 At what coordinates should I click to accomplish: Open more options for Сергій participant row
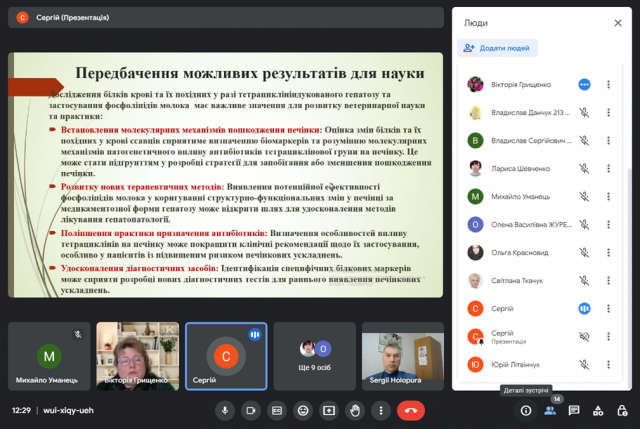tap(608, 309)
